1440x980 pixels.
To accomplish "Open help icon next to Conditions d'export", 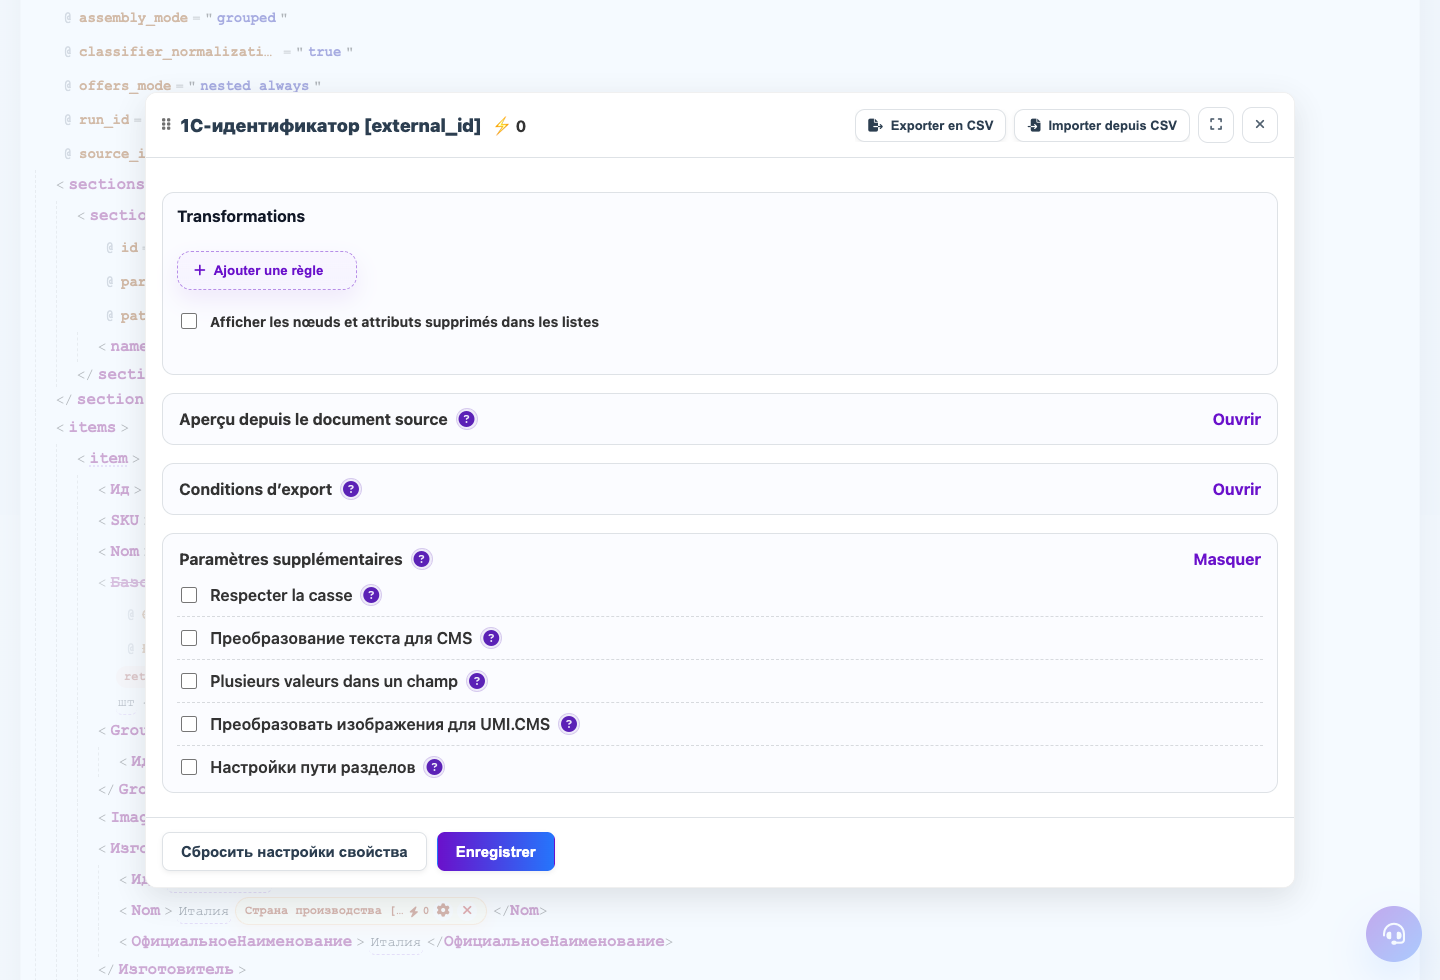I will click(x=351, y=489).
